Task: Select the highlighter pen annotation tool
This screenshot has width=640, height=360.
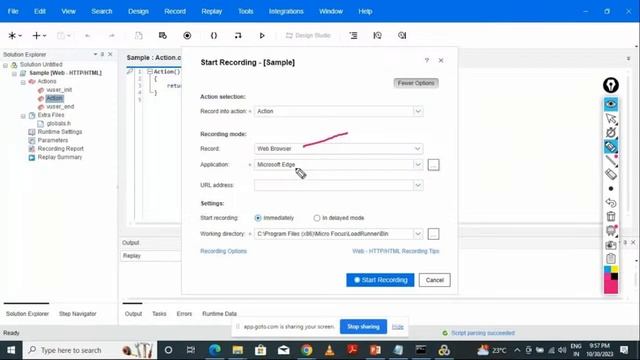Action: click(x=611, y=147)
